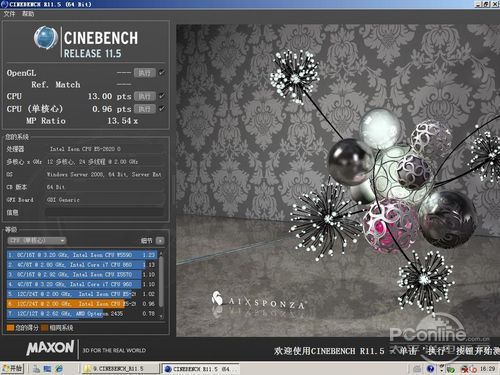Select ranking row 7 AMD Opteron 2435
This screenshot has height=375, width=500.
pyautogui.click(x=82, y=314)
